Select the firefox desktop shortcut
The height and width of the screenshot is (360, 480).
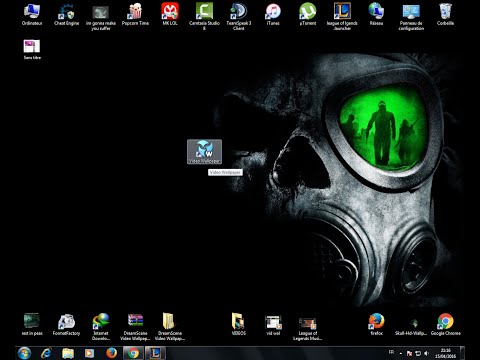click(376, 324)
